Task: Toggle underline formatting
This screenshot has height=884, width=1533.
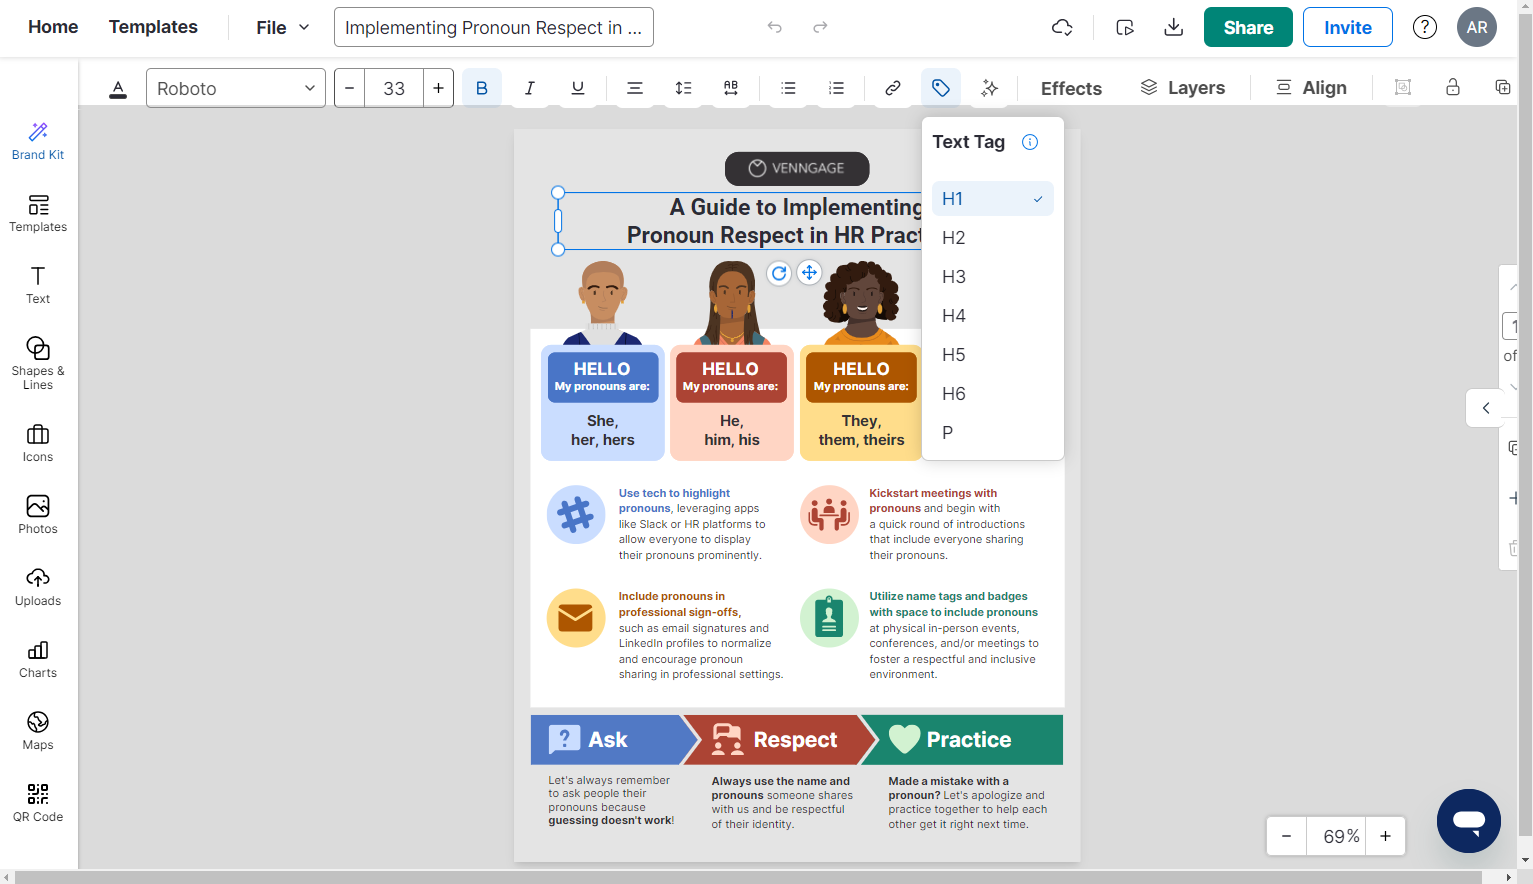Action: pos(577,88)
